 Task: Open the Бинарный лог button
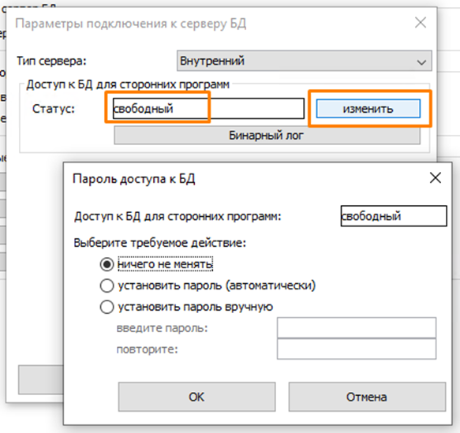click(x=267, y=135)
